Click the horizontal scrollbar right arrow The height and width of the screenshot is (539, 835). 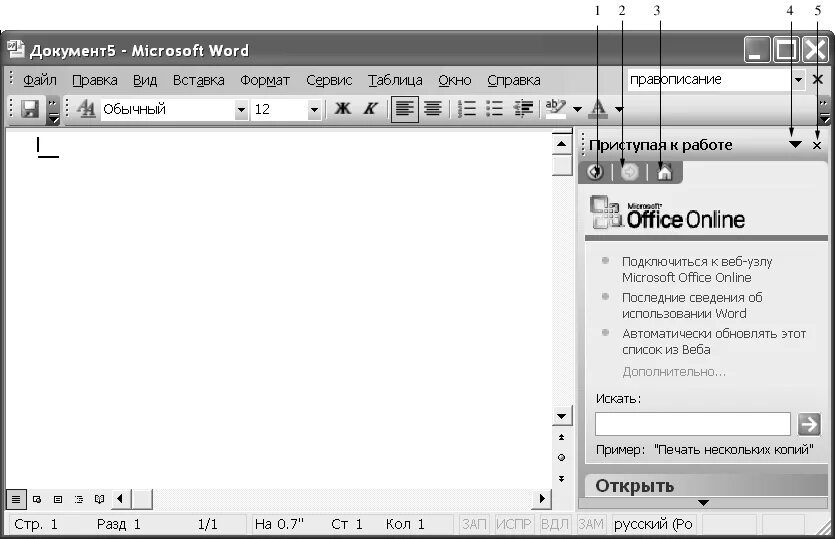pyautogui.click(x=542, y=499)
